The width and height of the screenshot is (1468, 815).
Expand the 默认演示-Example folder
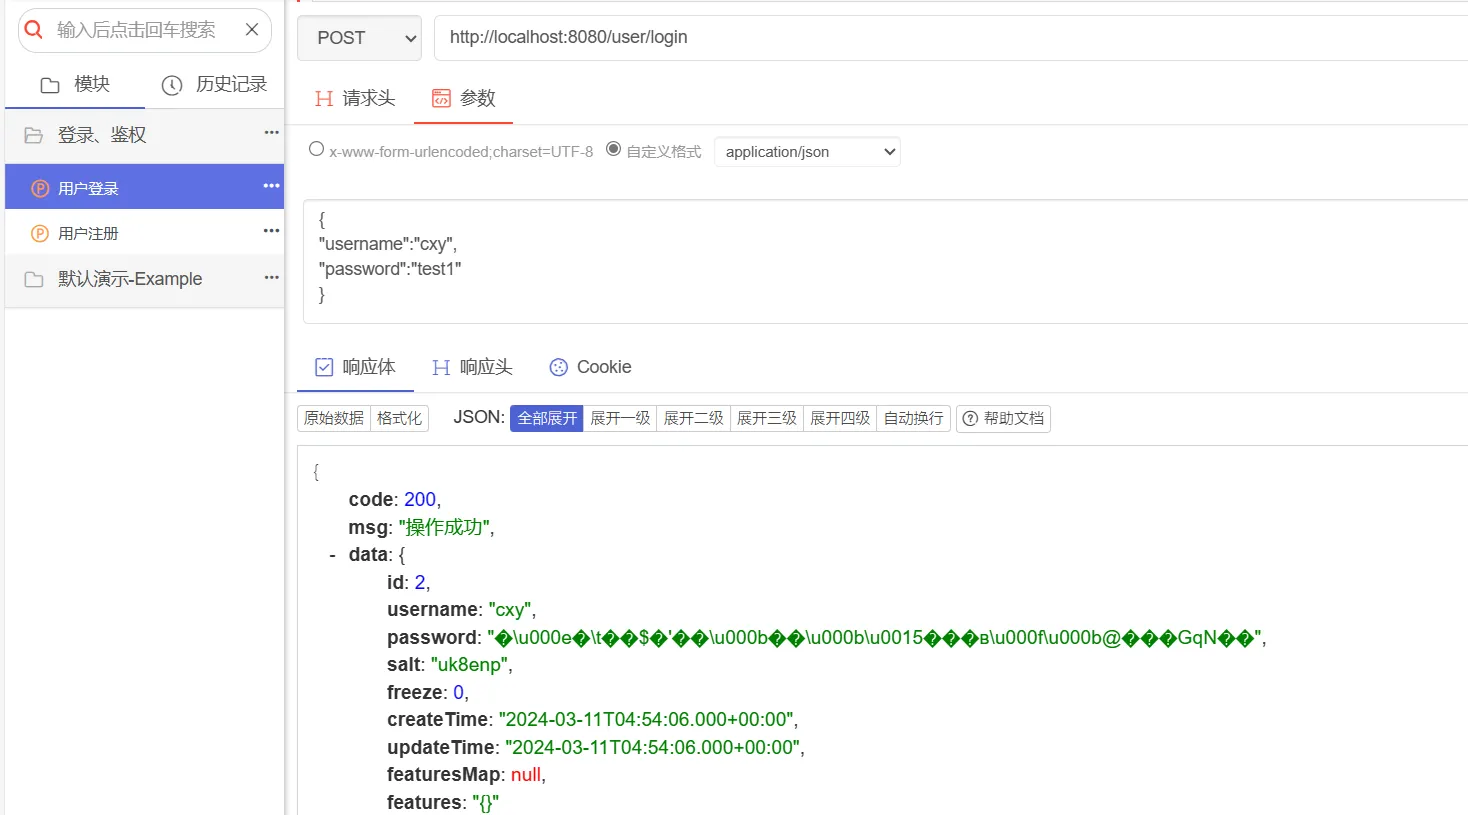point(129,279)
